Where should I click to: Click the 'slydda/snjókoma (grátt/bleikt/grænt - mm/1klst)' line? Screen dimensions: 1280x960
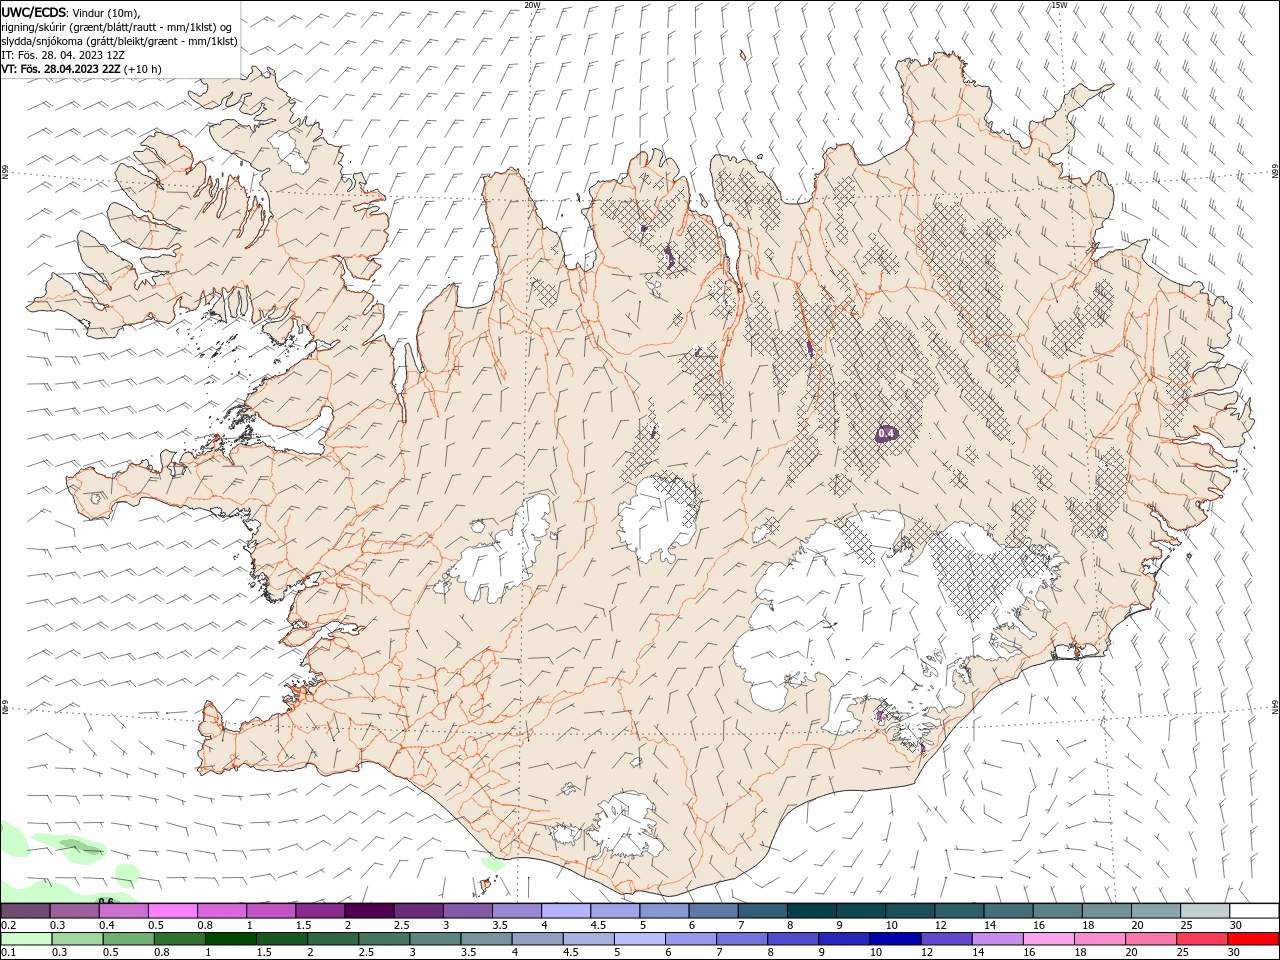[x=119, y=41]
